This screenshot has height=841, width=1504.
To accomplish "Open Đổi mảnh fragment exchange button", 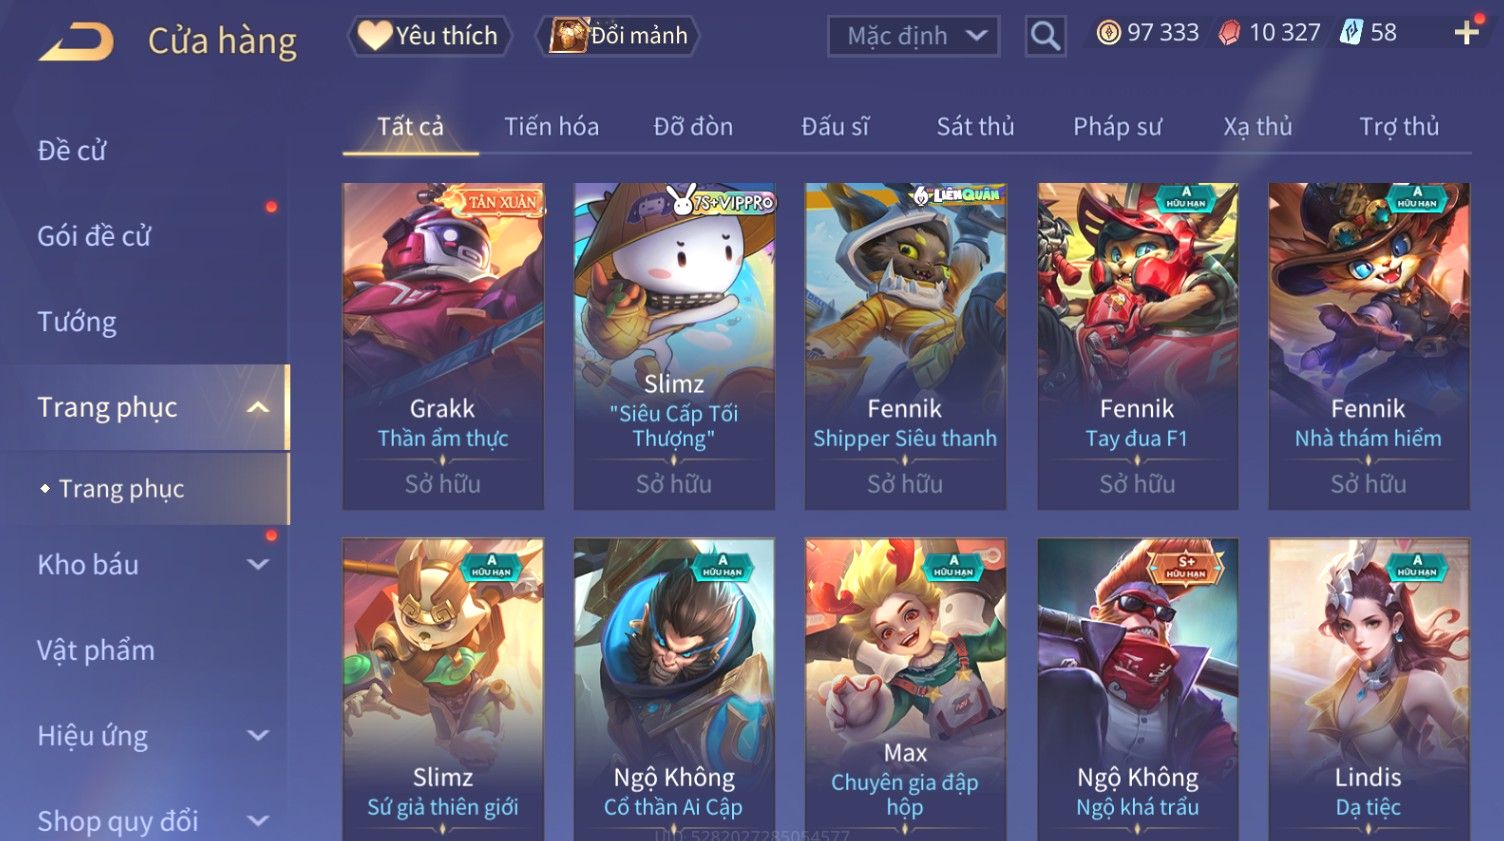I will [618, 36].
